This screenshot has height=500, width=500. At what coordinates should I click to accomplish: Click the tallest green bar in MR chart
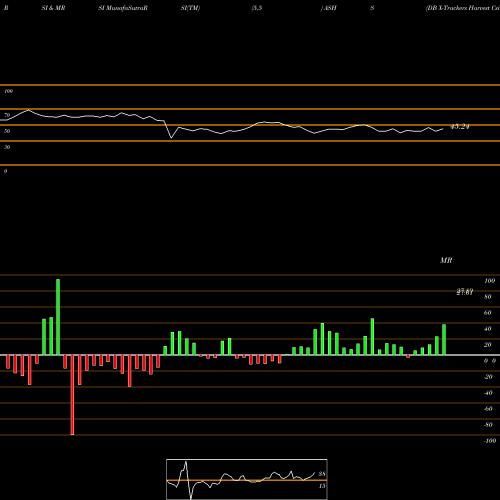(x=58, y=317)
